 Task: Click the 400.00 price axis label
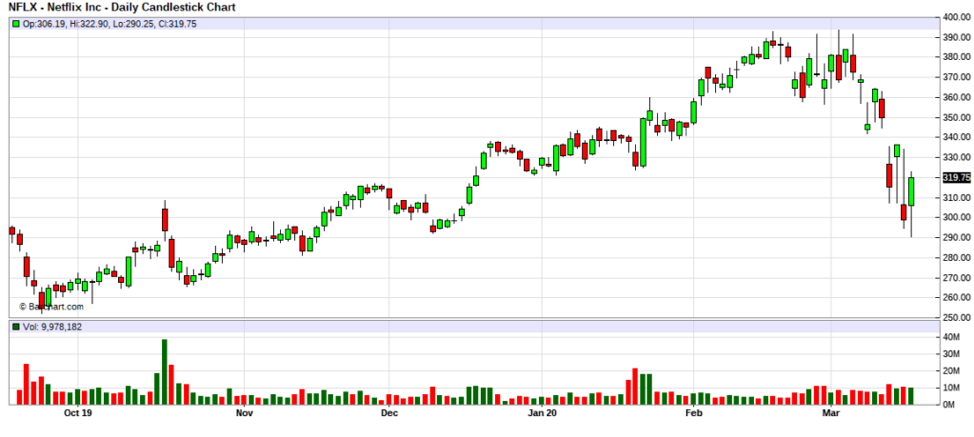pyautogui.click(x=957, y=17)
